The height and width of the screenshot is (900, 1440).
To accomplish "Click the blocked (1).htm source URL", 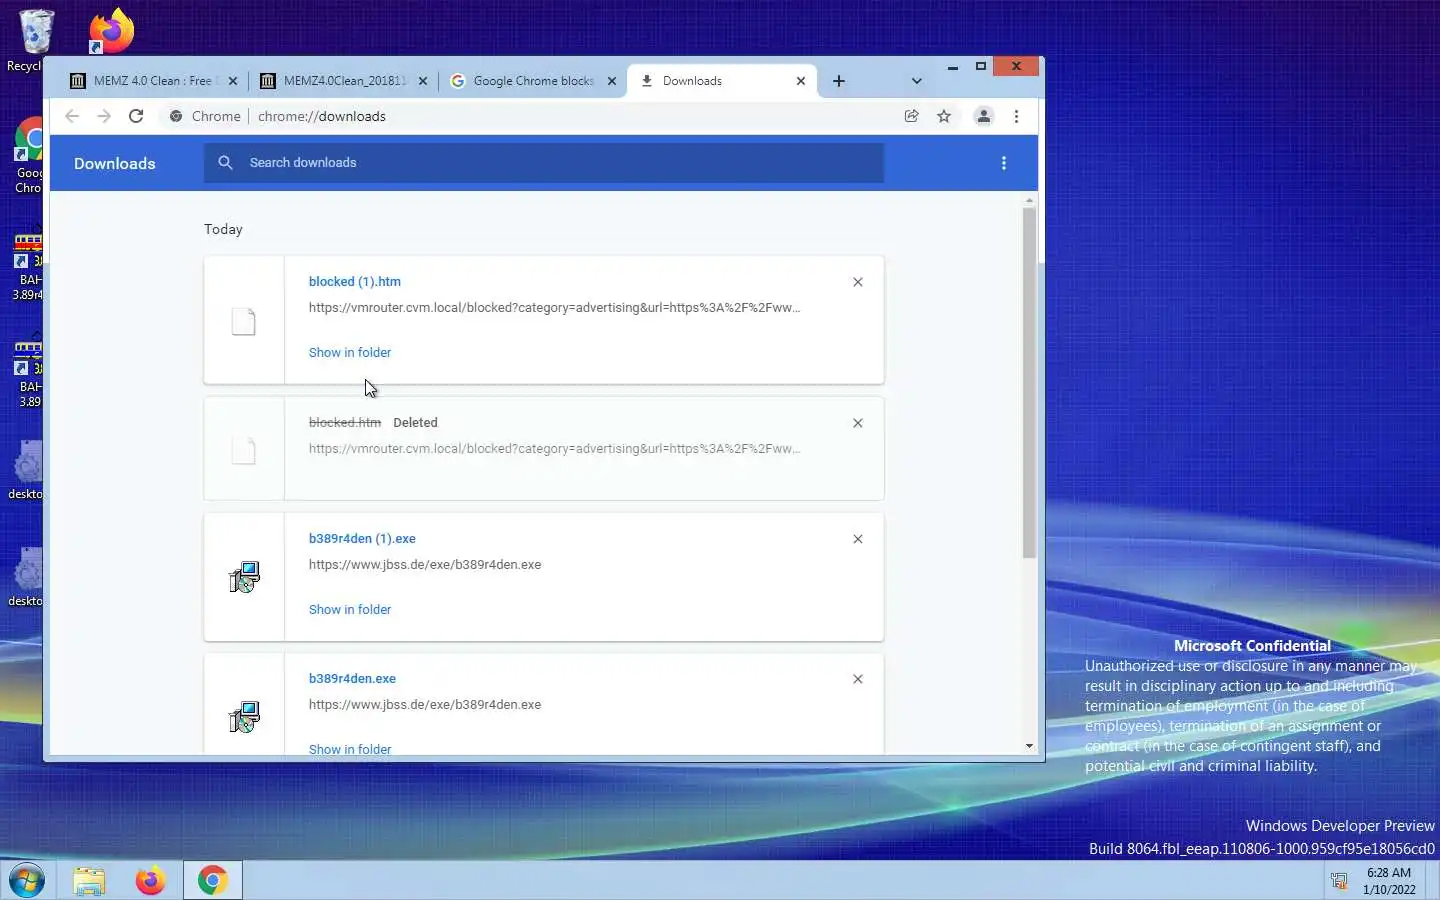I will tap(554, 308).
